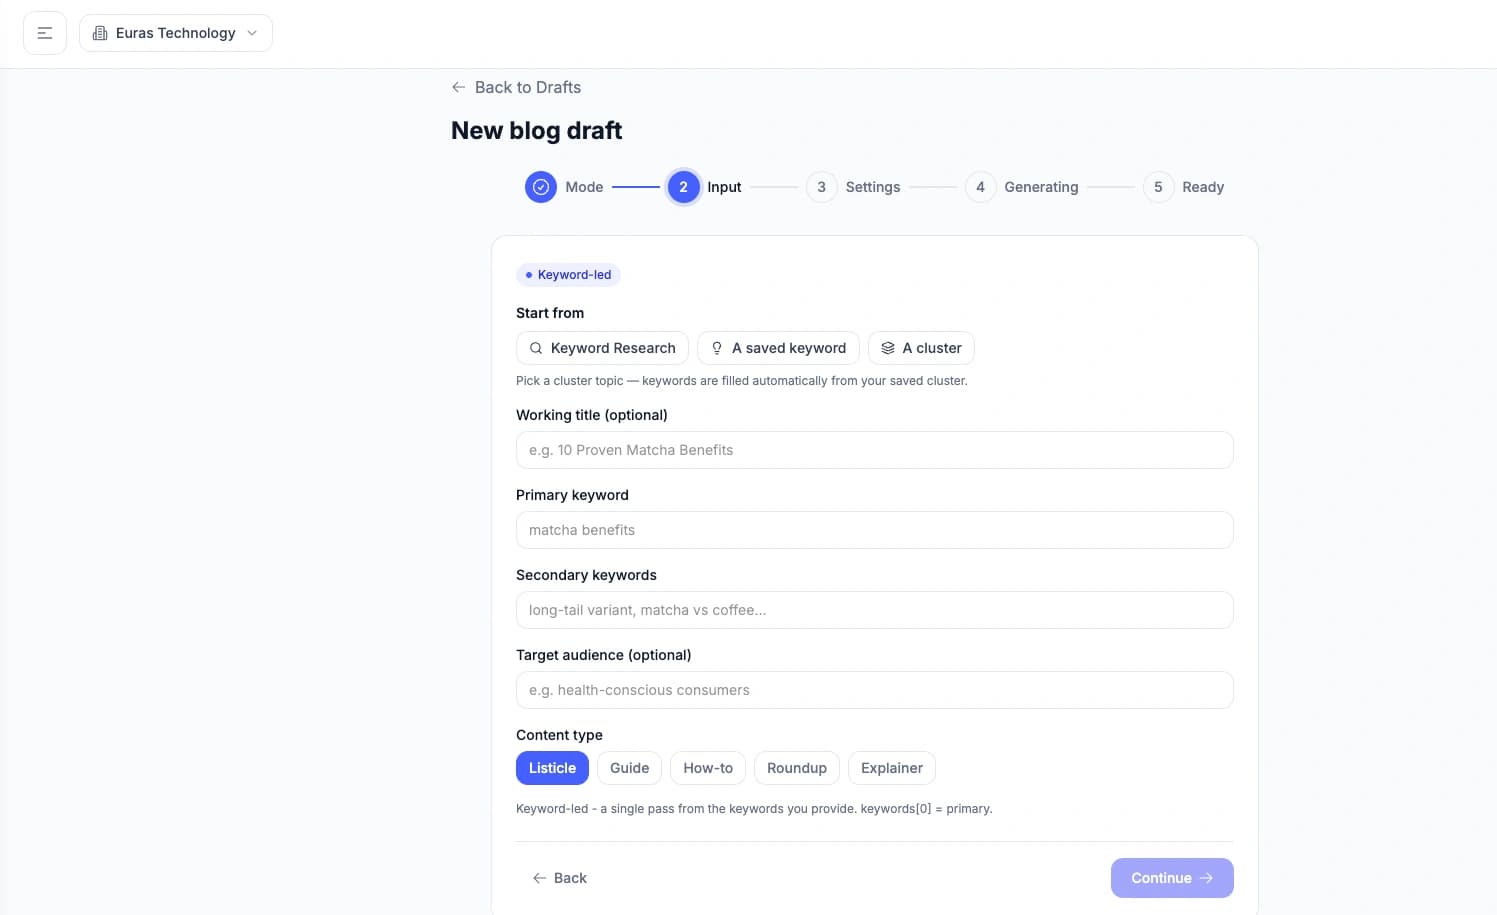Click the Back button at bottom

559,878
